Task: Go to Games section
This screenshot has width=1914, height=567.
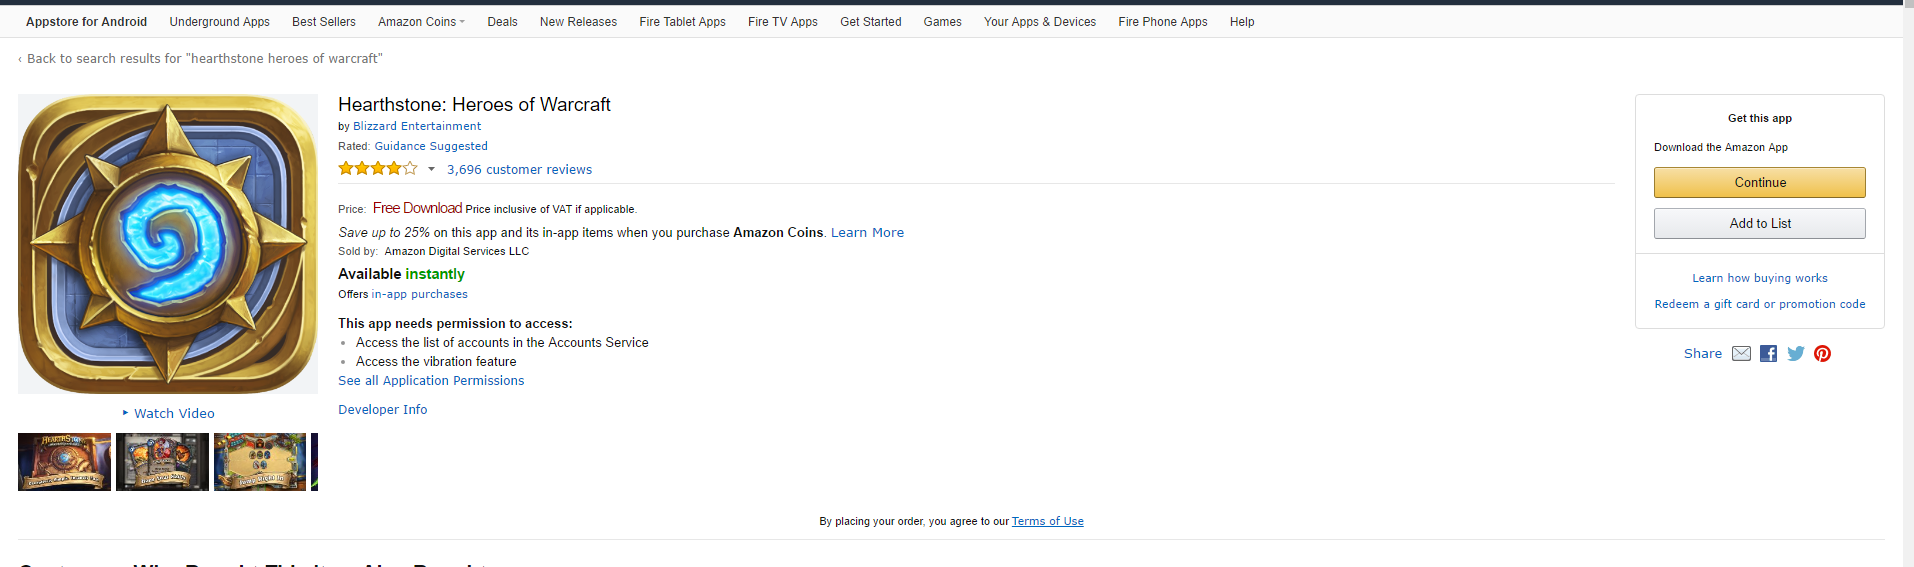Action: tap(942, 21)
